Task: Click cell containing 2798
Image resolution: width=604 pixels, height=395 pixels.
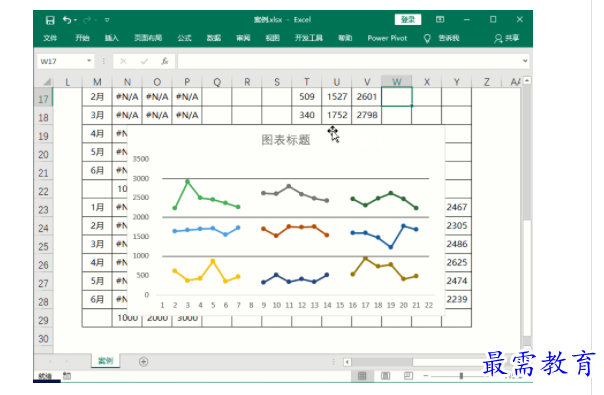Action: pos(366,115)
